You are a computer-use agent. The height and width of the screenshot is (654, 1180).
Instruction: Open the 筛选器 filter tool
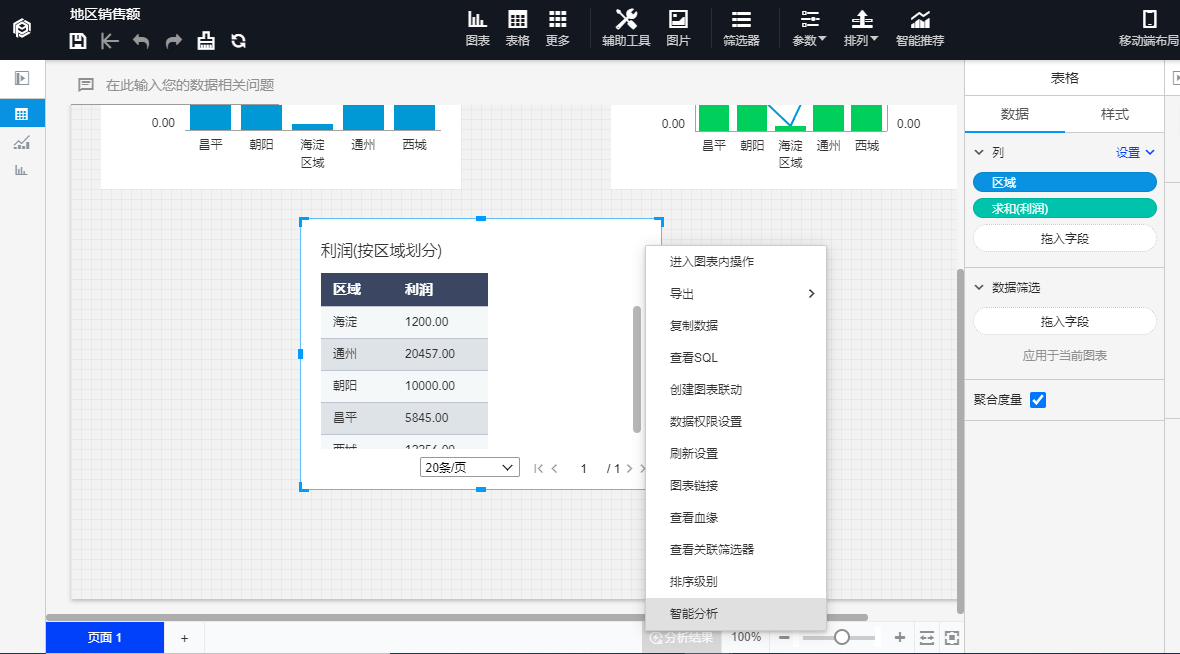[x=741, y=28]
